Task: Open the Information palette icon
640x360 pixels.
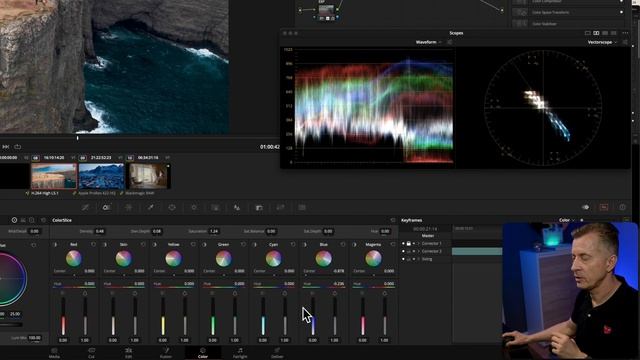Action: [622, 207]
